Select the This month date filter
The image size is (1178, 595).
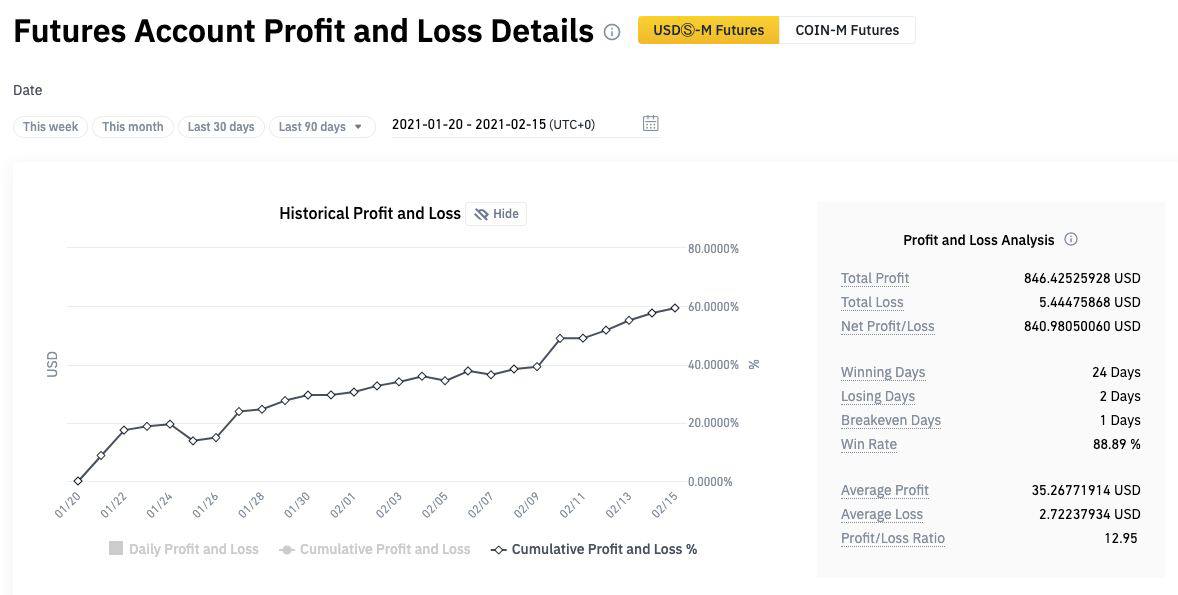pos(132,127)
